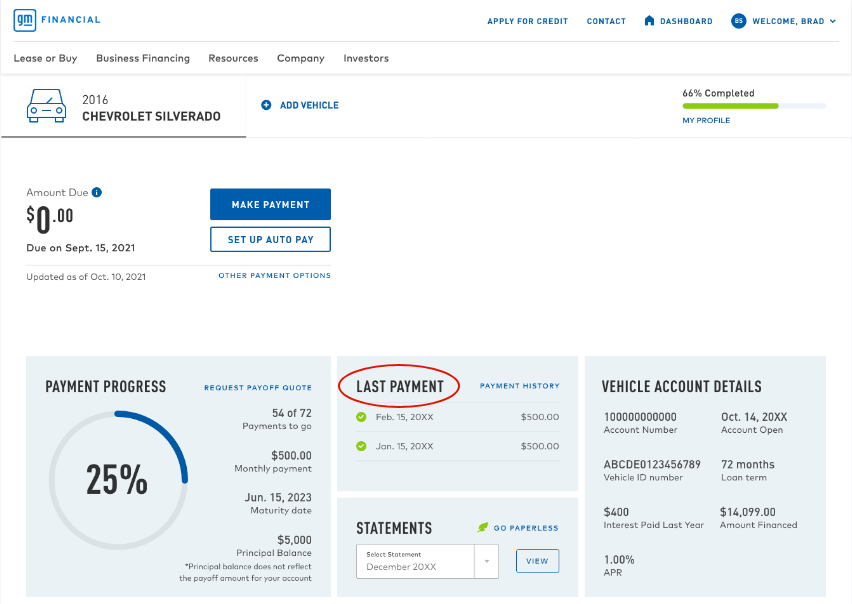Click the $500.00 amount on Jan. 15 row
The width and height of the screenshot is (852, 604).
[x=540, y=446]
